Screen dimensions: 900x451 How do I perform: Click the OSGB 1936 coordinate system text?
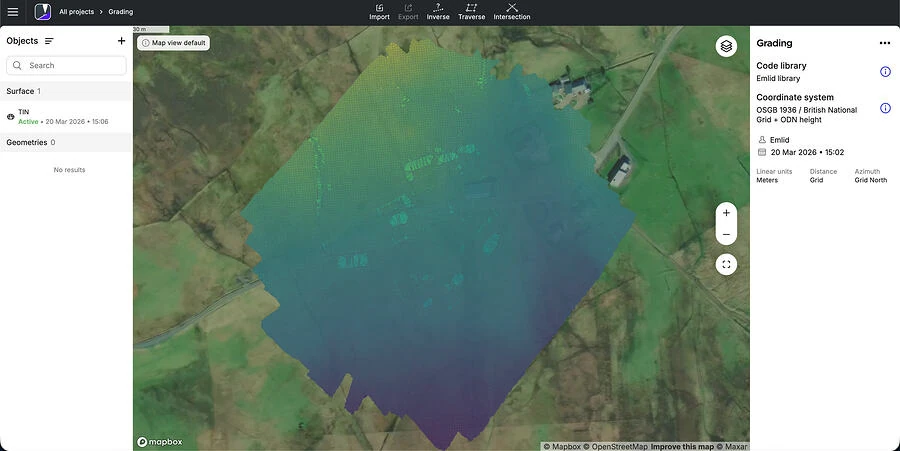(x=806, y=115)
